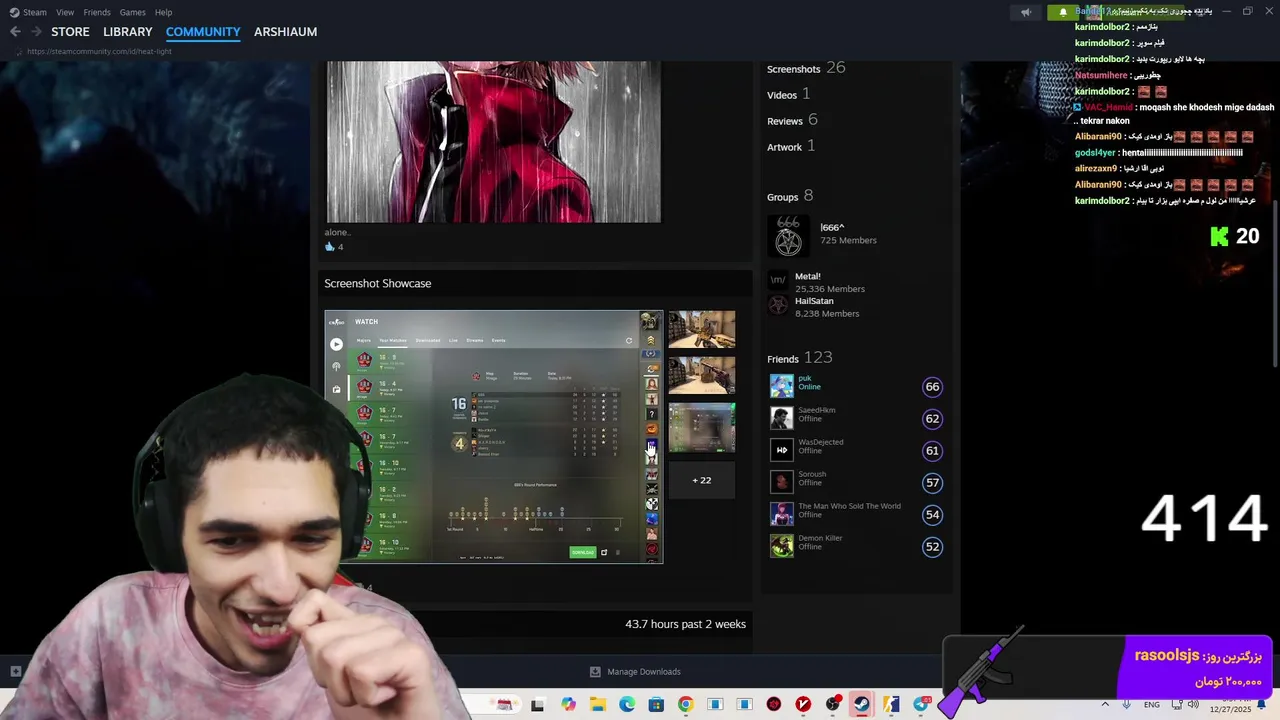Open the |666^ group avatar
This screenshot has width=1280, height=720.
click(x=788, y=236)
